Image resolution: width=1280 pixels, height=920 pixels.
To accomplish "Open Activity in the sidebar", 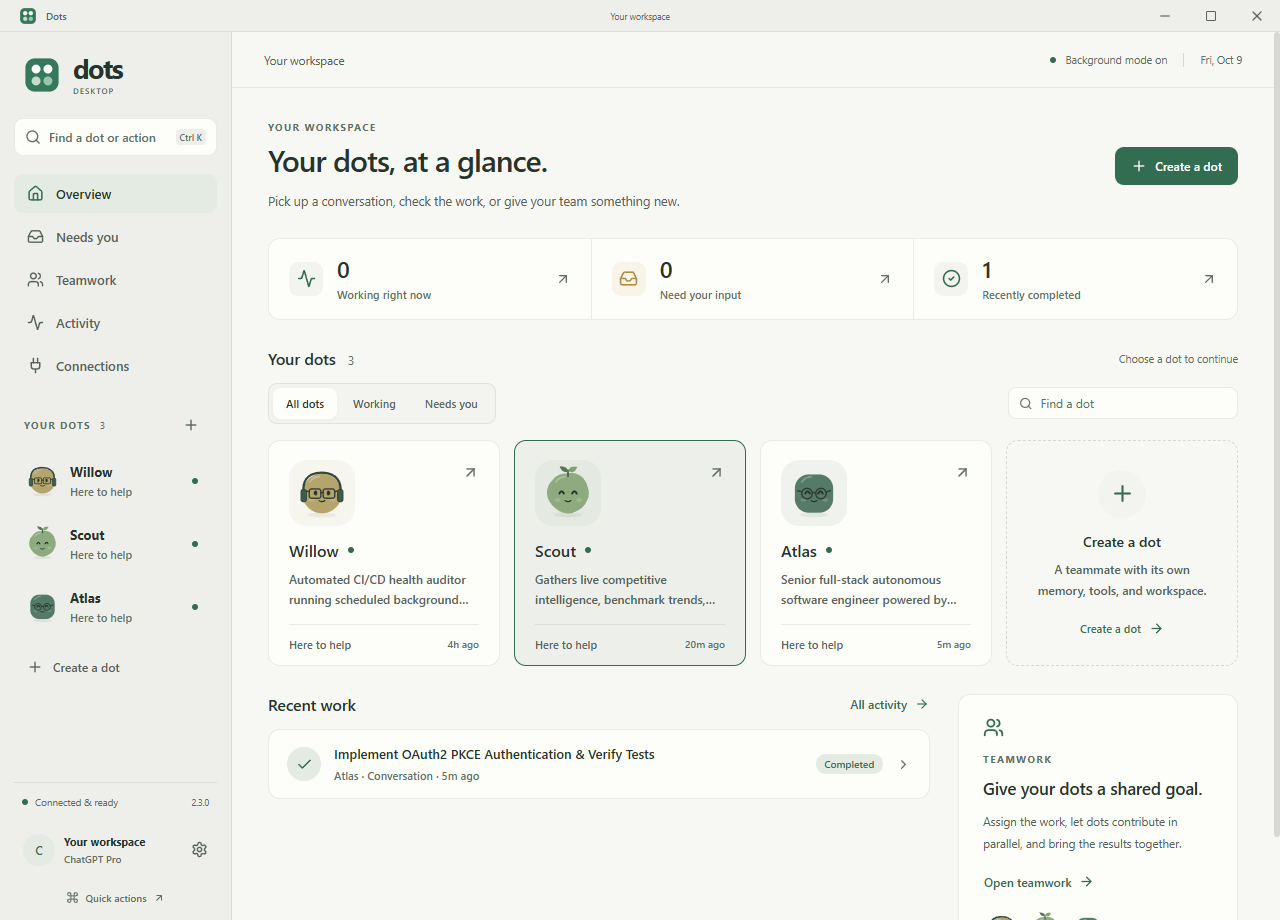I will click(115, 323).
